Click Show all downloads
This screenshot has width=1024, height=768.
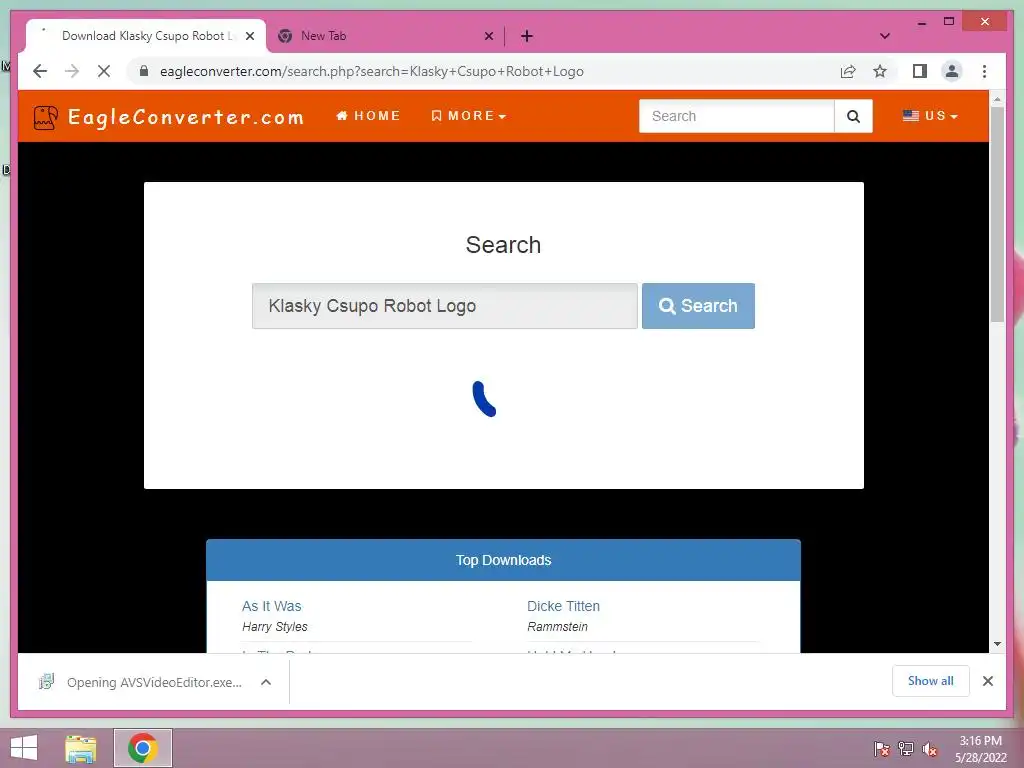931,681
